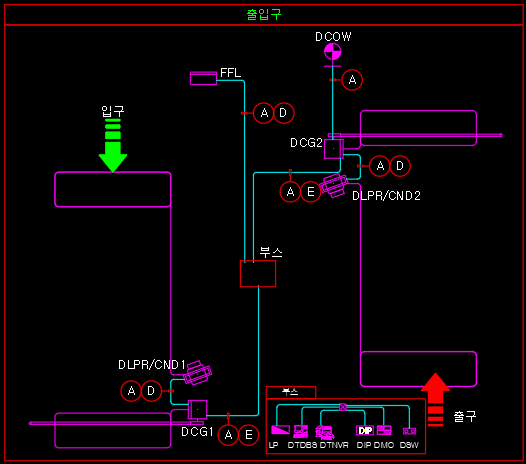
Task: Click the DMO legend label
Action: [x=384, y=445]
